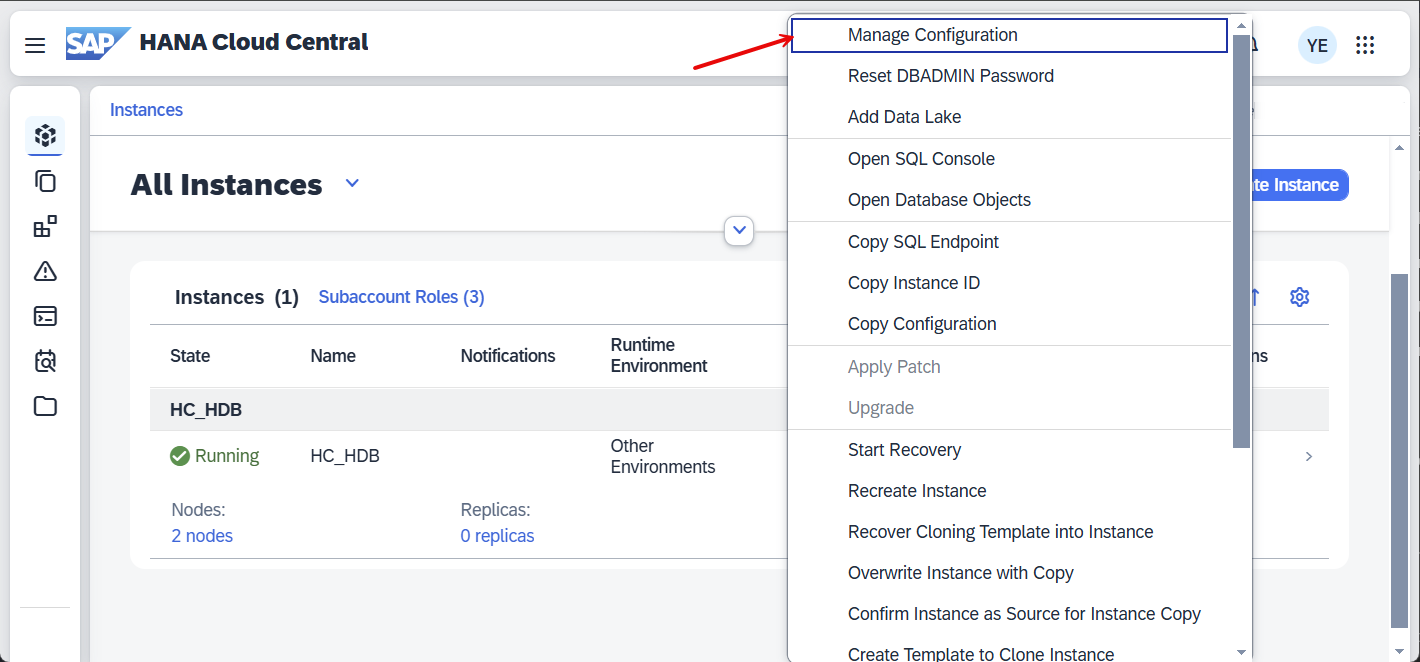
Task: Select Create Template to Clone Instance
Action: point(1009,650)
